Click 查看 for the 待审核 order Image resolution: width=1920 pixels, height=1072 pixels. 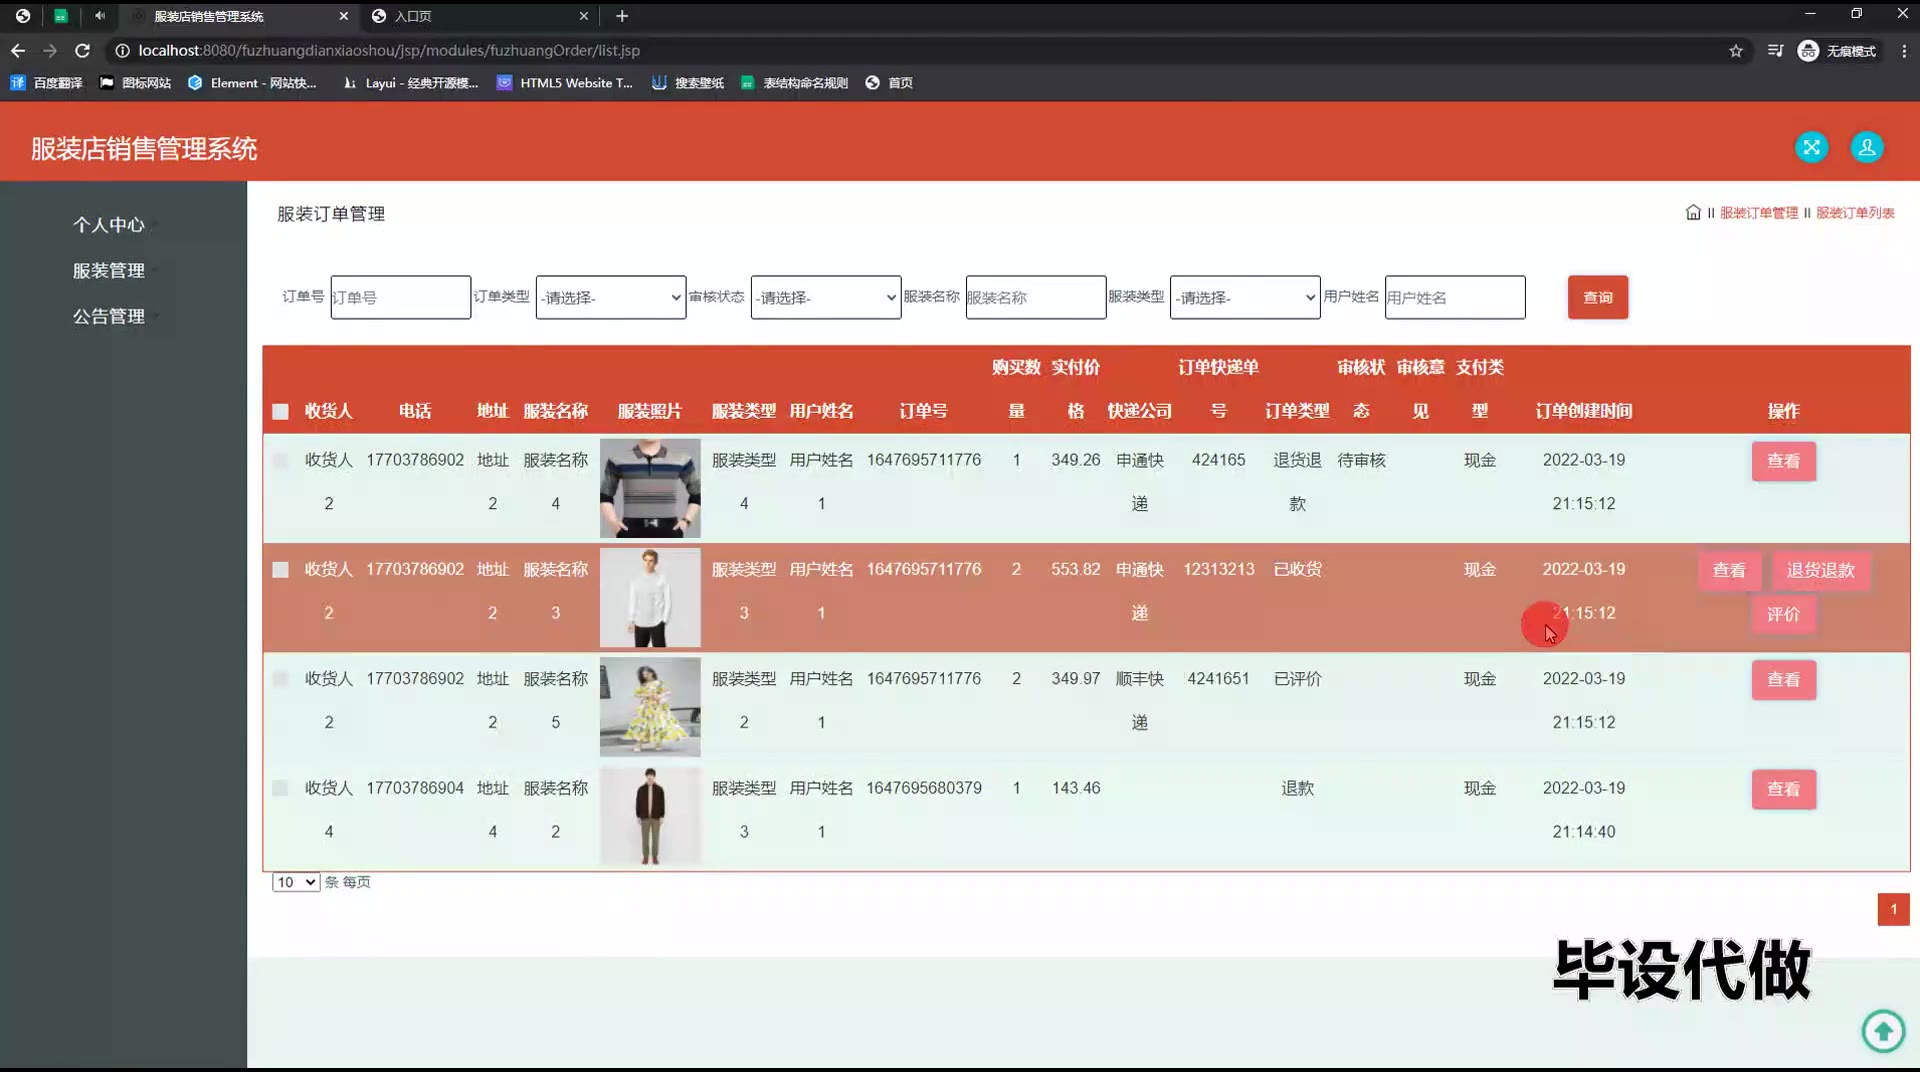1783,461
